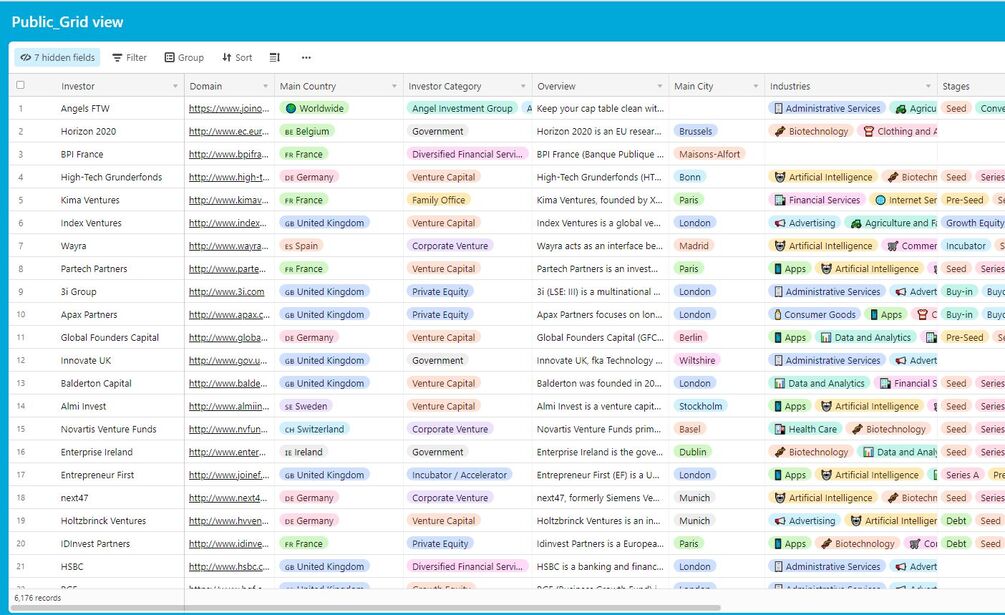Click the Brussels city tag
1005x615 pixels.
[695, 131]
